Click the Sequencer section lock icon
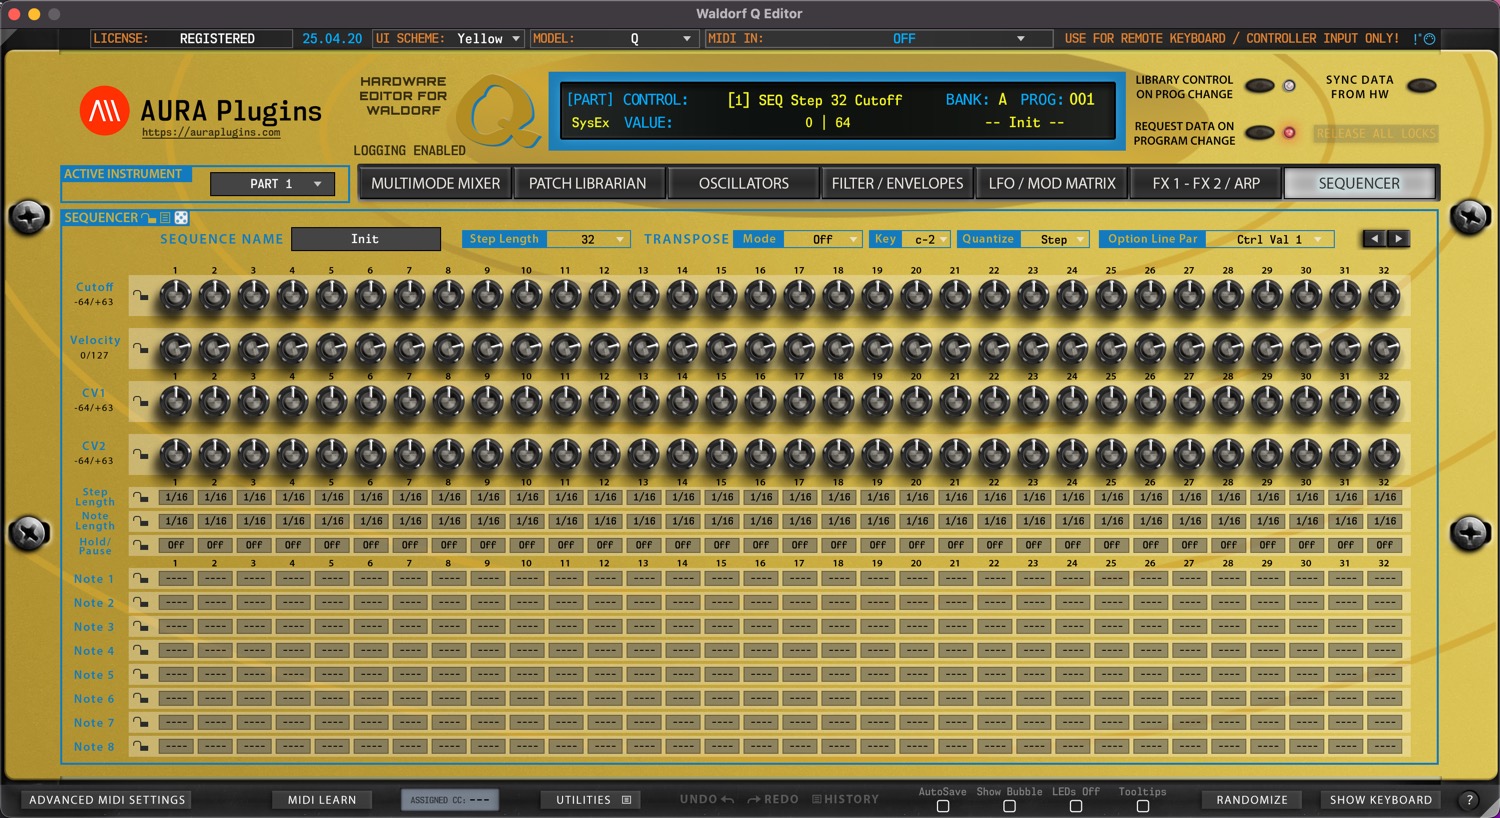Image resolution: width=1500 pixels, height=818 pixels. pyautogui.click(x=149, y=217)
